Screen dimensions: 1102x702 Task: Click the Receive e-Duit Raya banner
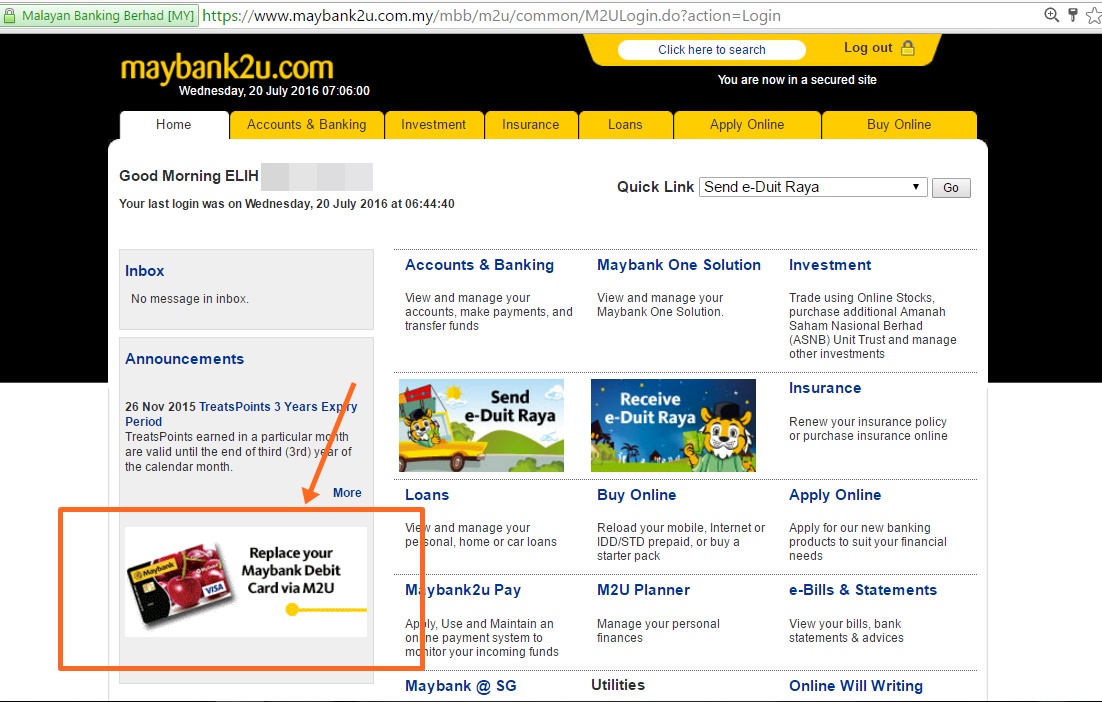coord(673,425)
